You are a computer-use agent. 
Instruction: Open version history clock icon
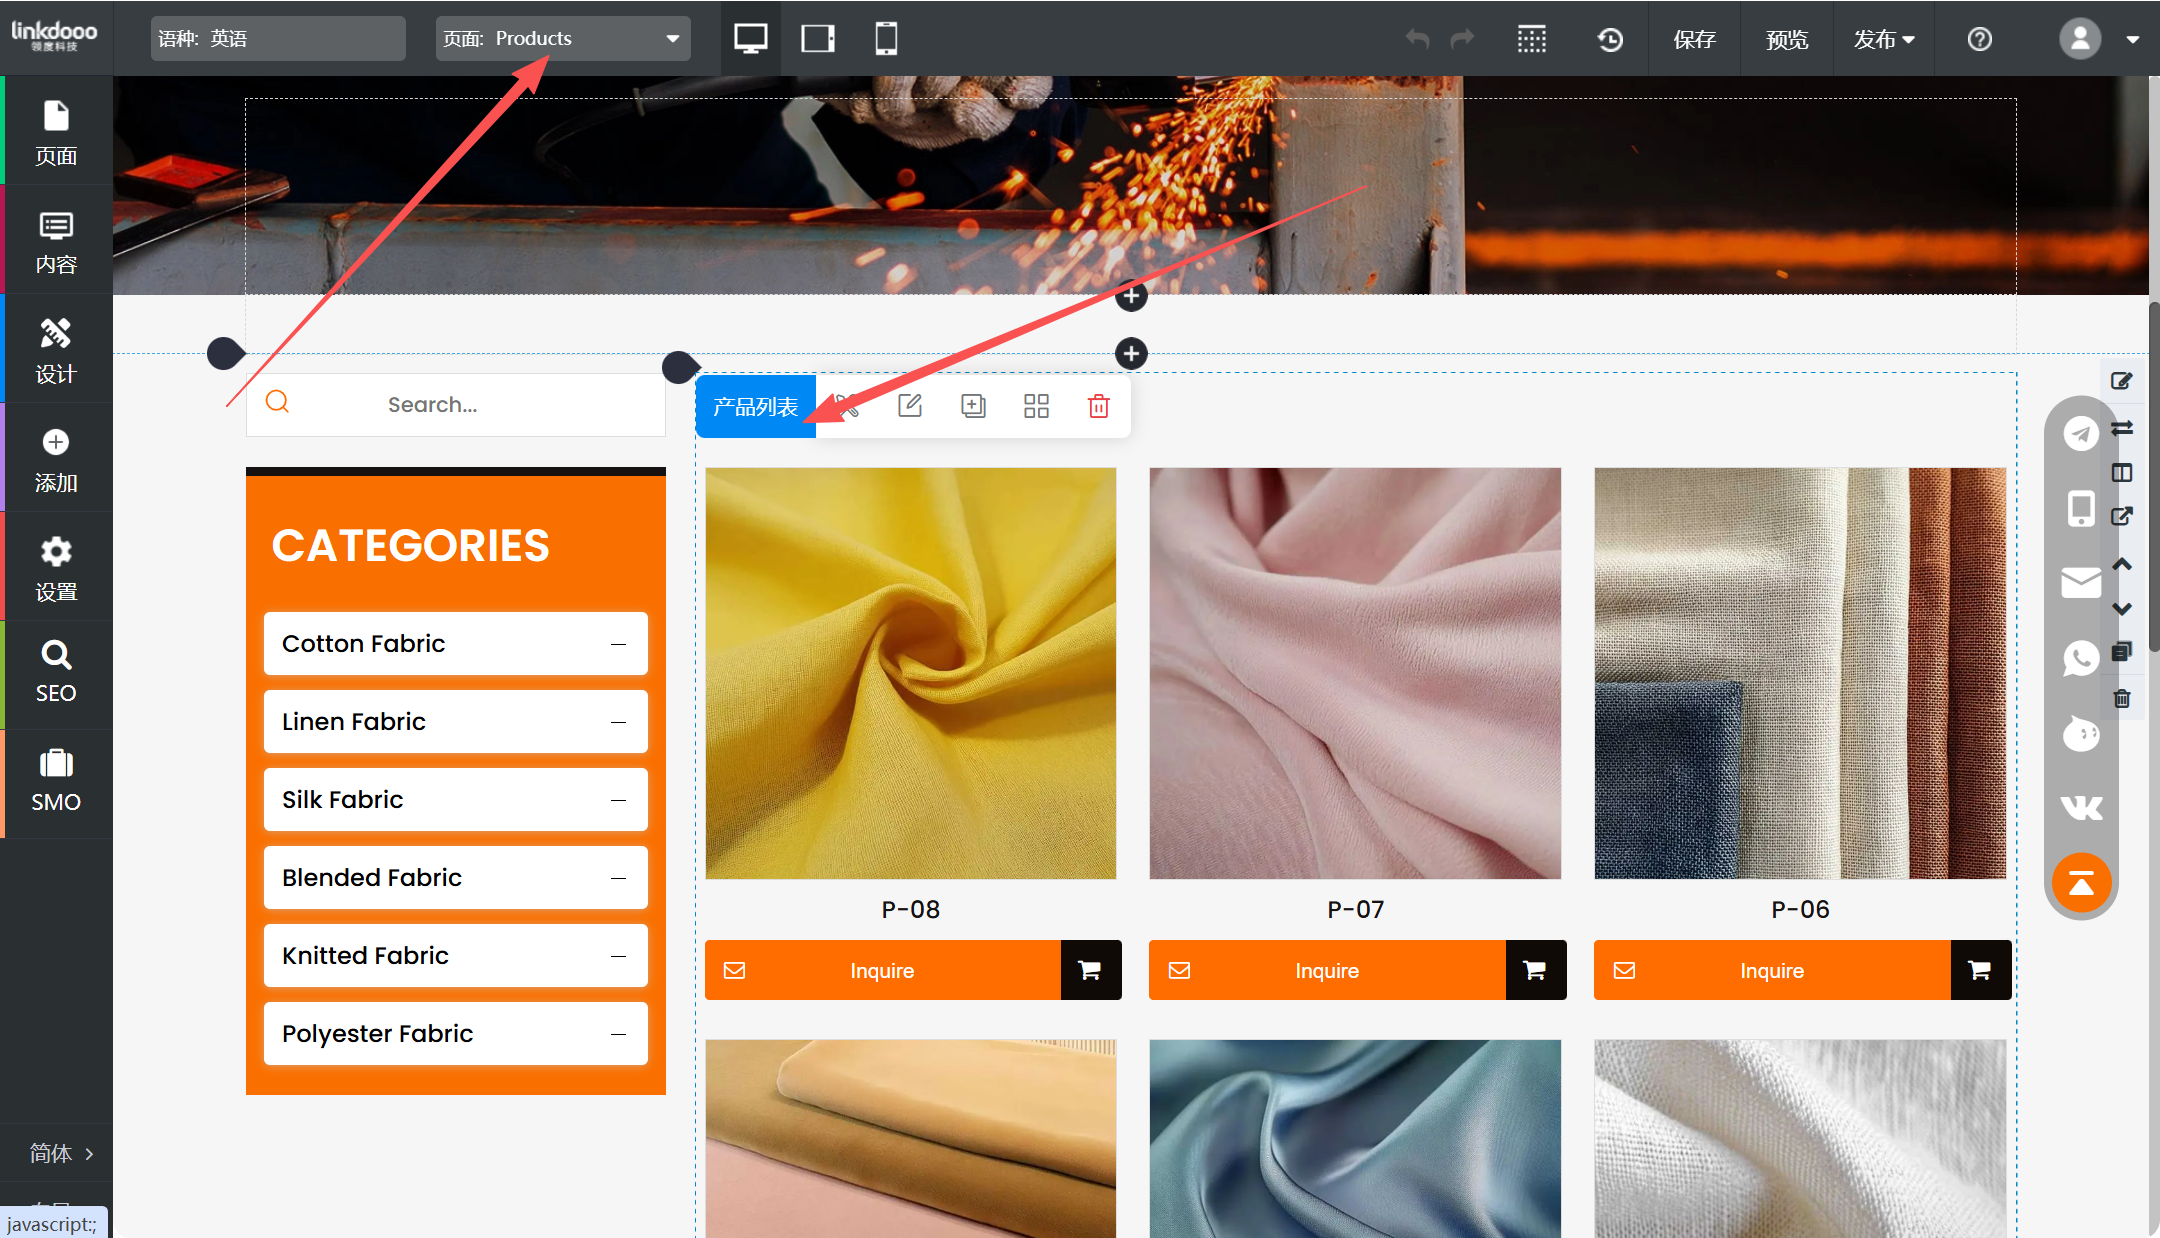(1610, 39)
